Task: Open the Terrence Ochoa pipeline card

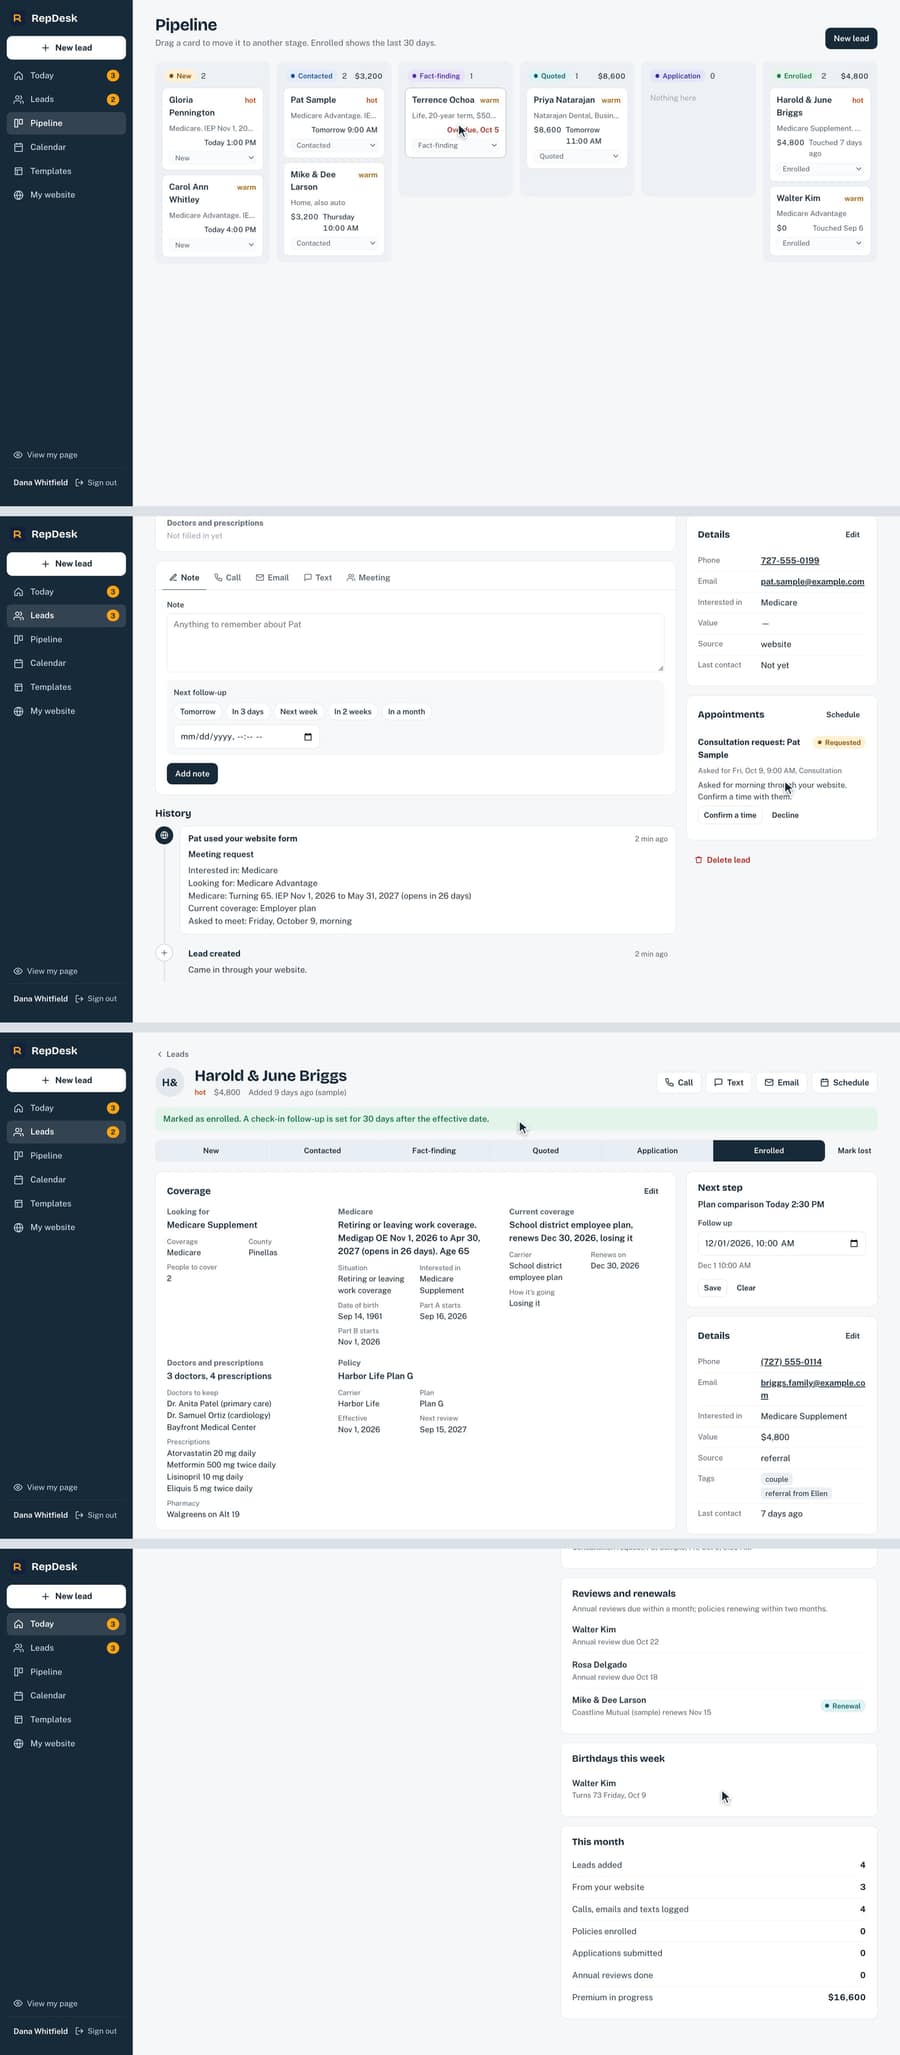Action: click(456, 122)
